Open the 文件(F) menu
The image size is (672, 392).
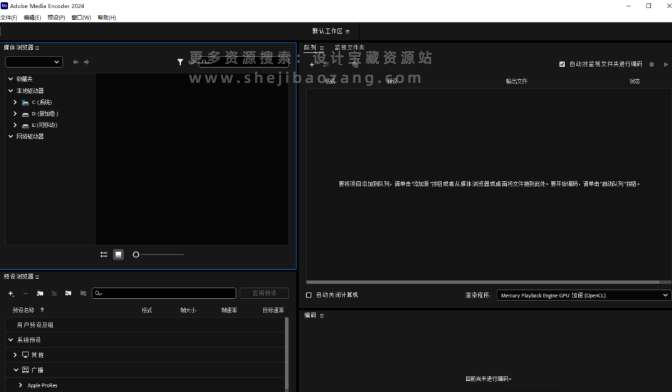[9, 18]
